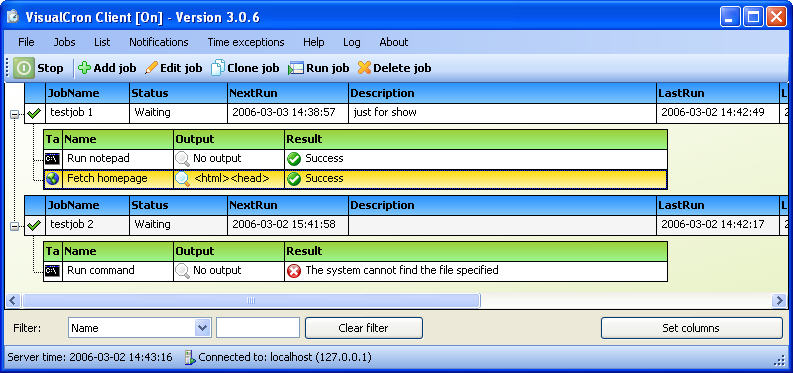Open output magnifier for Fetch homepage task

(x=182, y=178)
